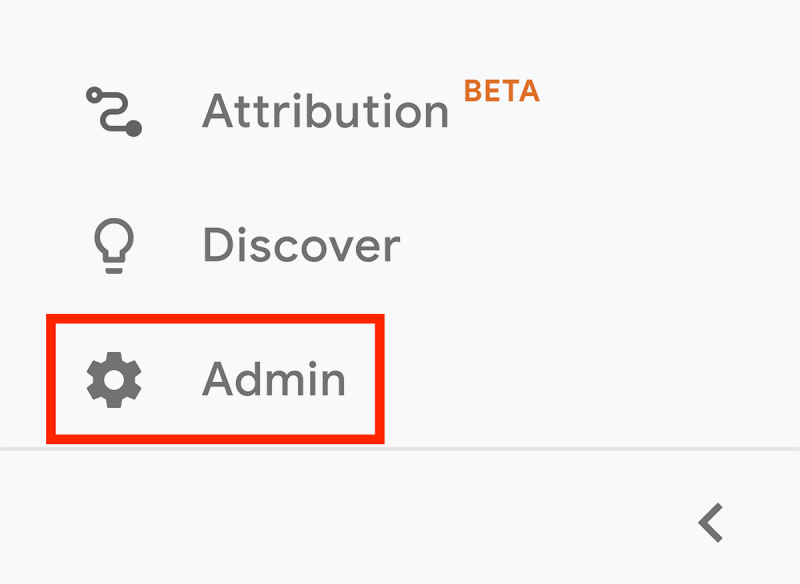This screenshot has height=584, width=800.
Task: Click the Discover lightbulb icon
Action: pyautogui.click(x=114, y=246)
